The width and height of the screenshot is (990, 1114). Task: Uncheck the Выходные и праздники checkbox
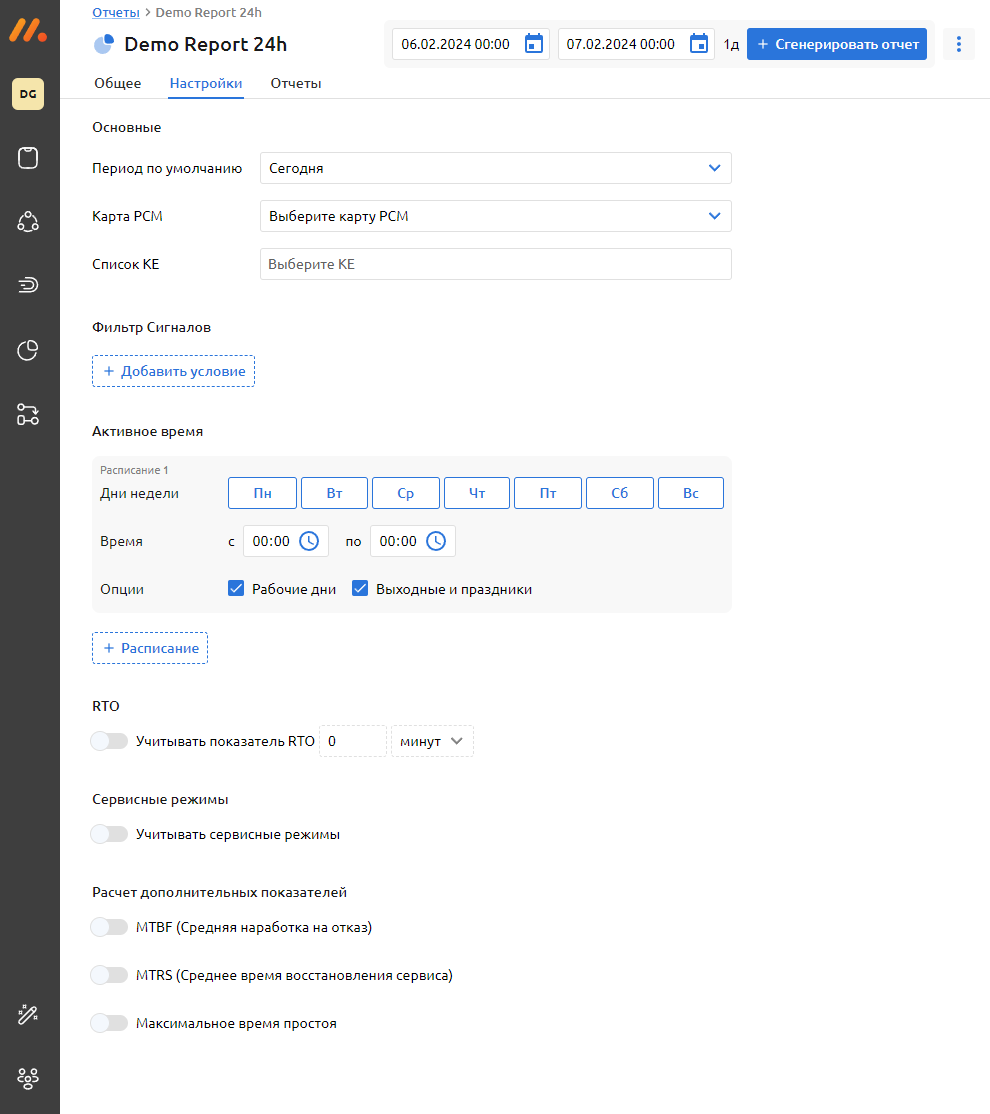(x=360, y=589)
